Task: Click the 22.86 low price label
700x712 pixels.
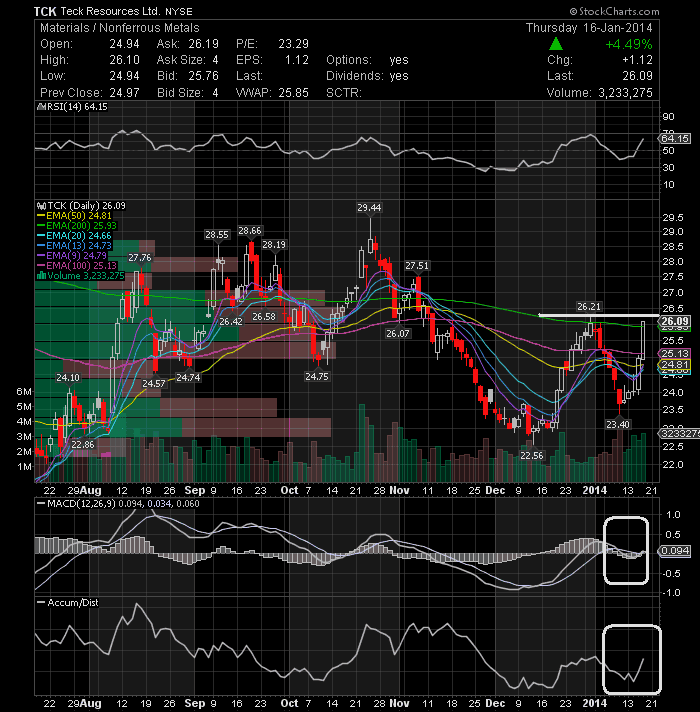Action: (83, 445)
